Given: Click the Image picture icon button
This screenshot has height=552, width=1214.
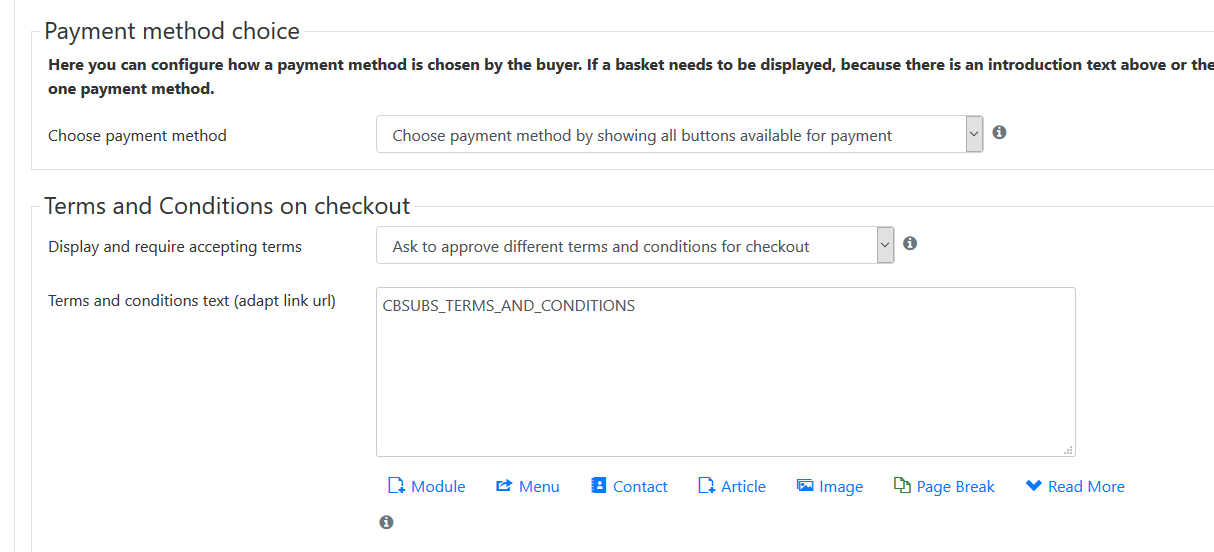Looking at the screenshot, I should (x=805, y=486).
